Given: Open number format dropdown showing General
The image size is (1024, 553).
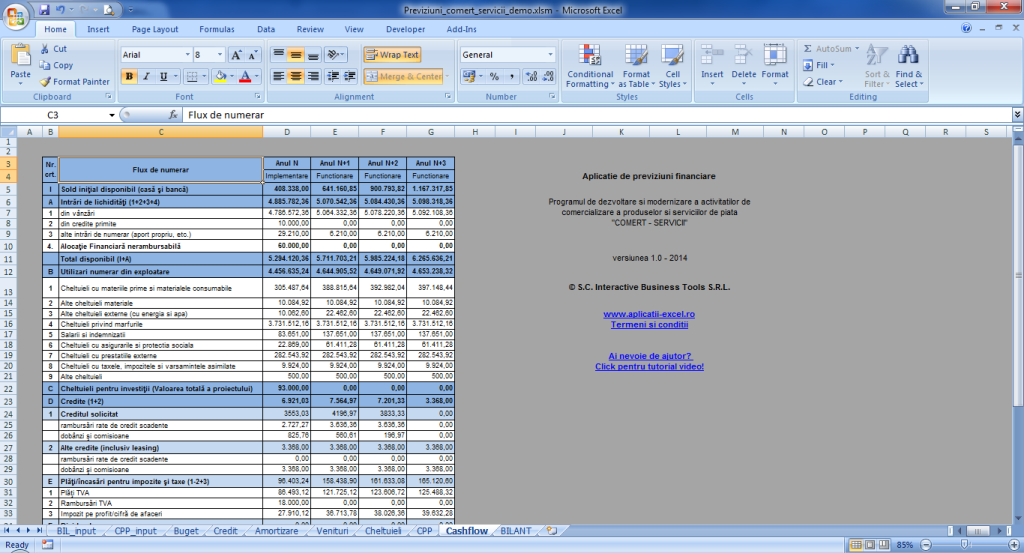Looking at the screenshot, I should pyautogui.click(x=550, y=55).
